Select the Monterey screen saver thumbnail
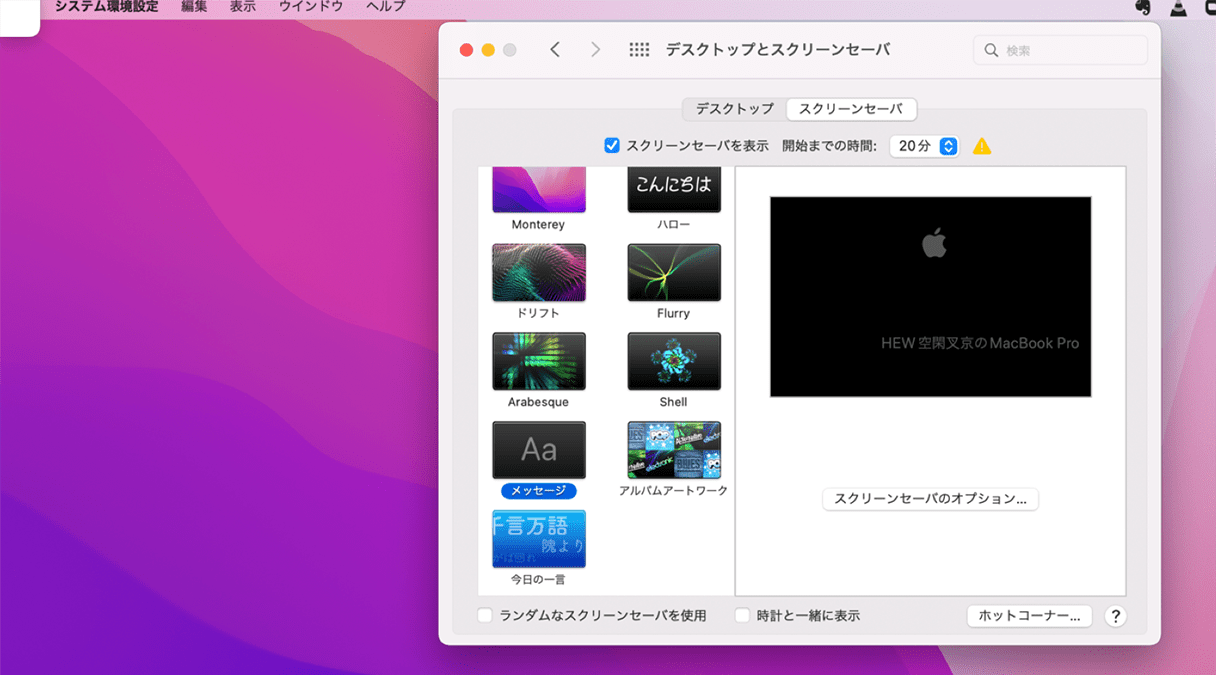Viewport: 1216px width, 675px height. click(x=539, y=190)
